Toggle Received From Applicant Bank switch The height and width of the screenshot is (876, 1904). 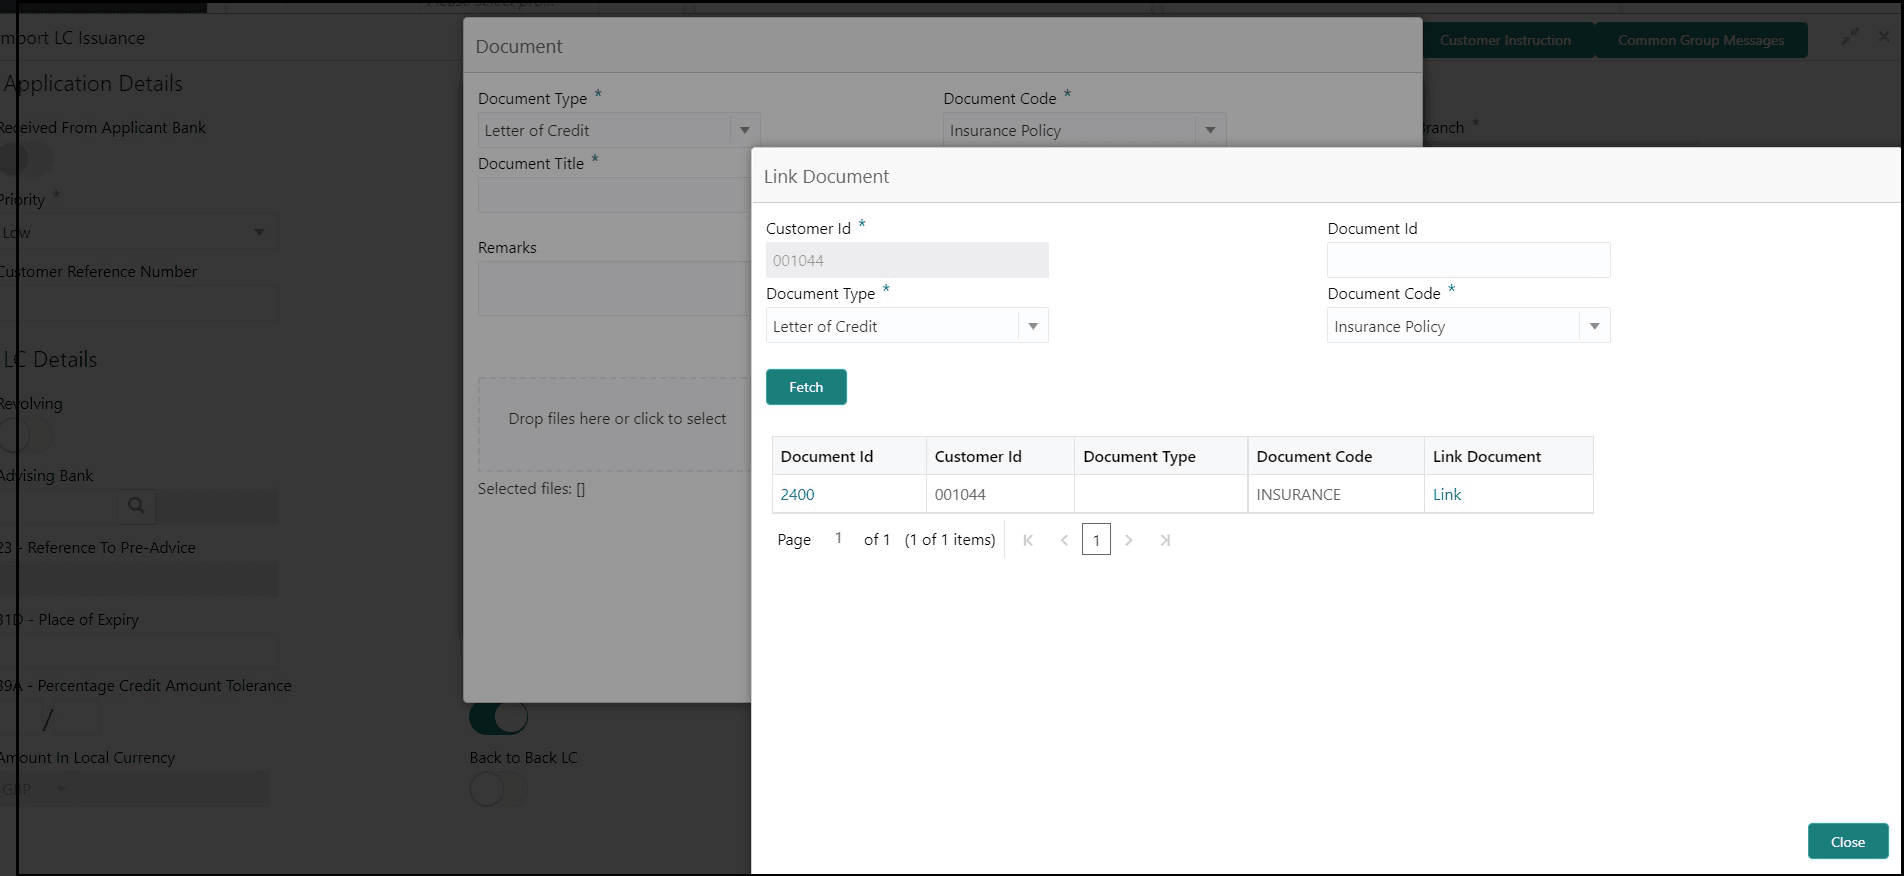coord(25,159)
